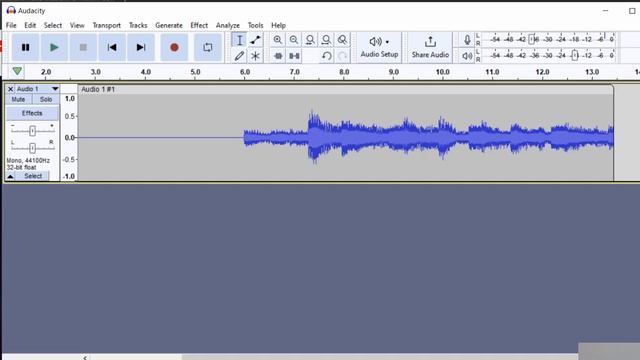Image resolution: width=640 pixels, height=360 pixels.
Task: Click the Stop button
Action: click(x=83, y=47)
